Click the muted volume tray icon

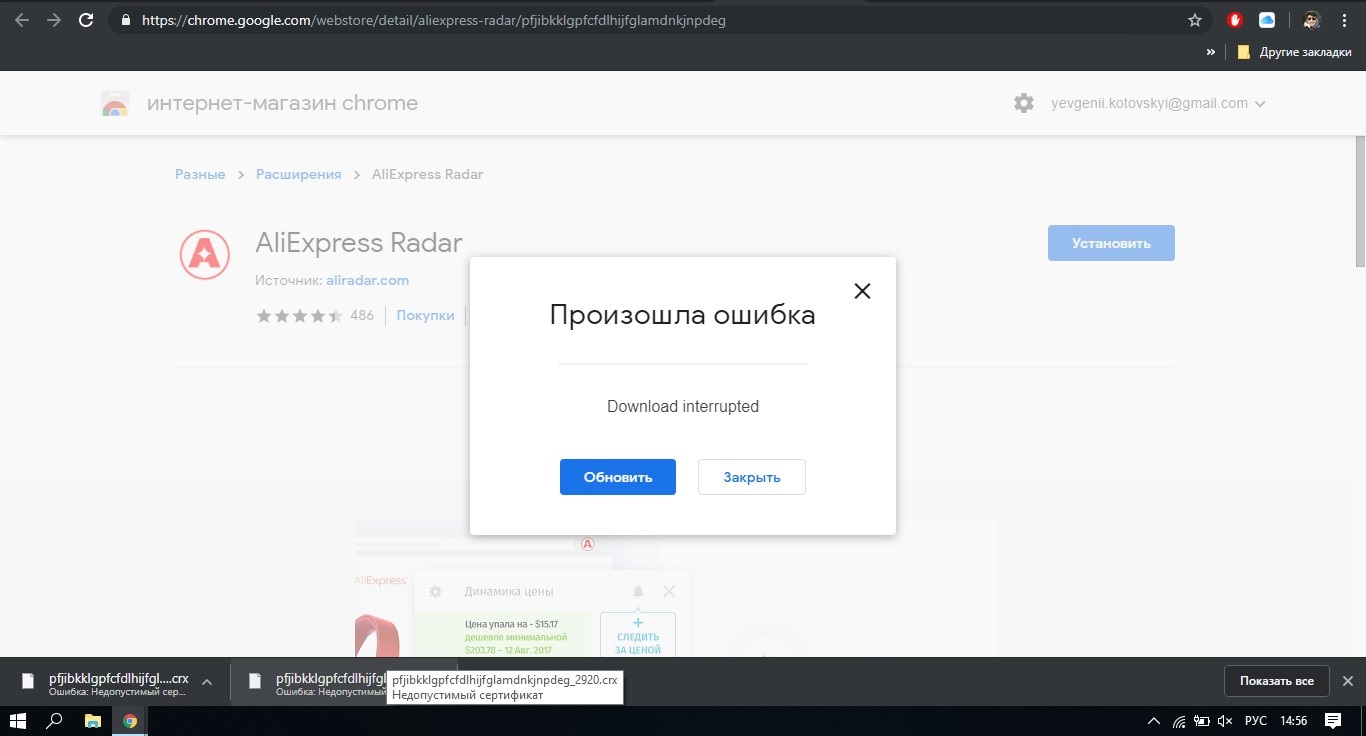(1224, 721)
